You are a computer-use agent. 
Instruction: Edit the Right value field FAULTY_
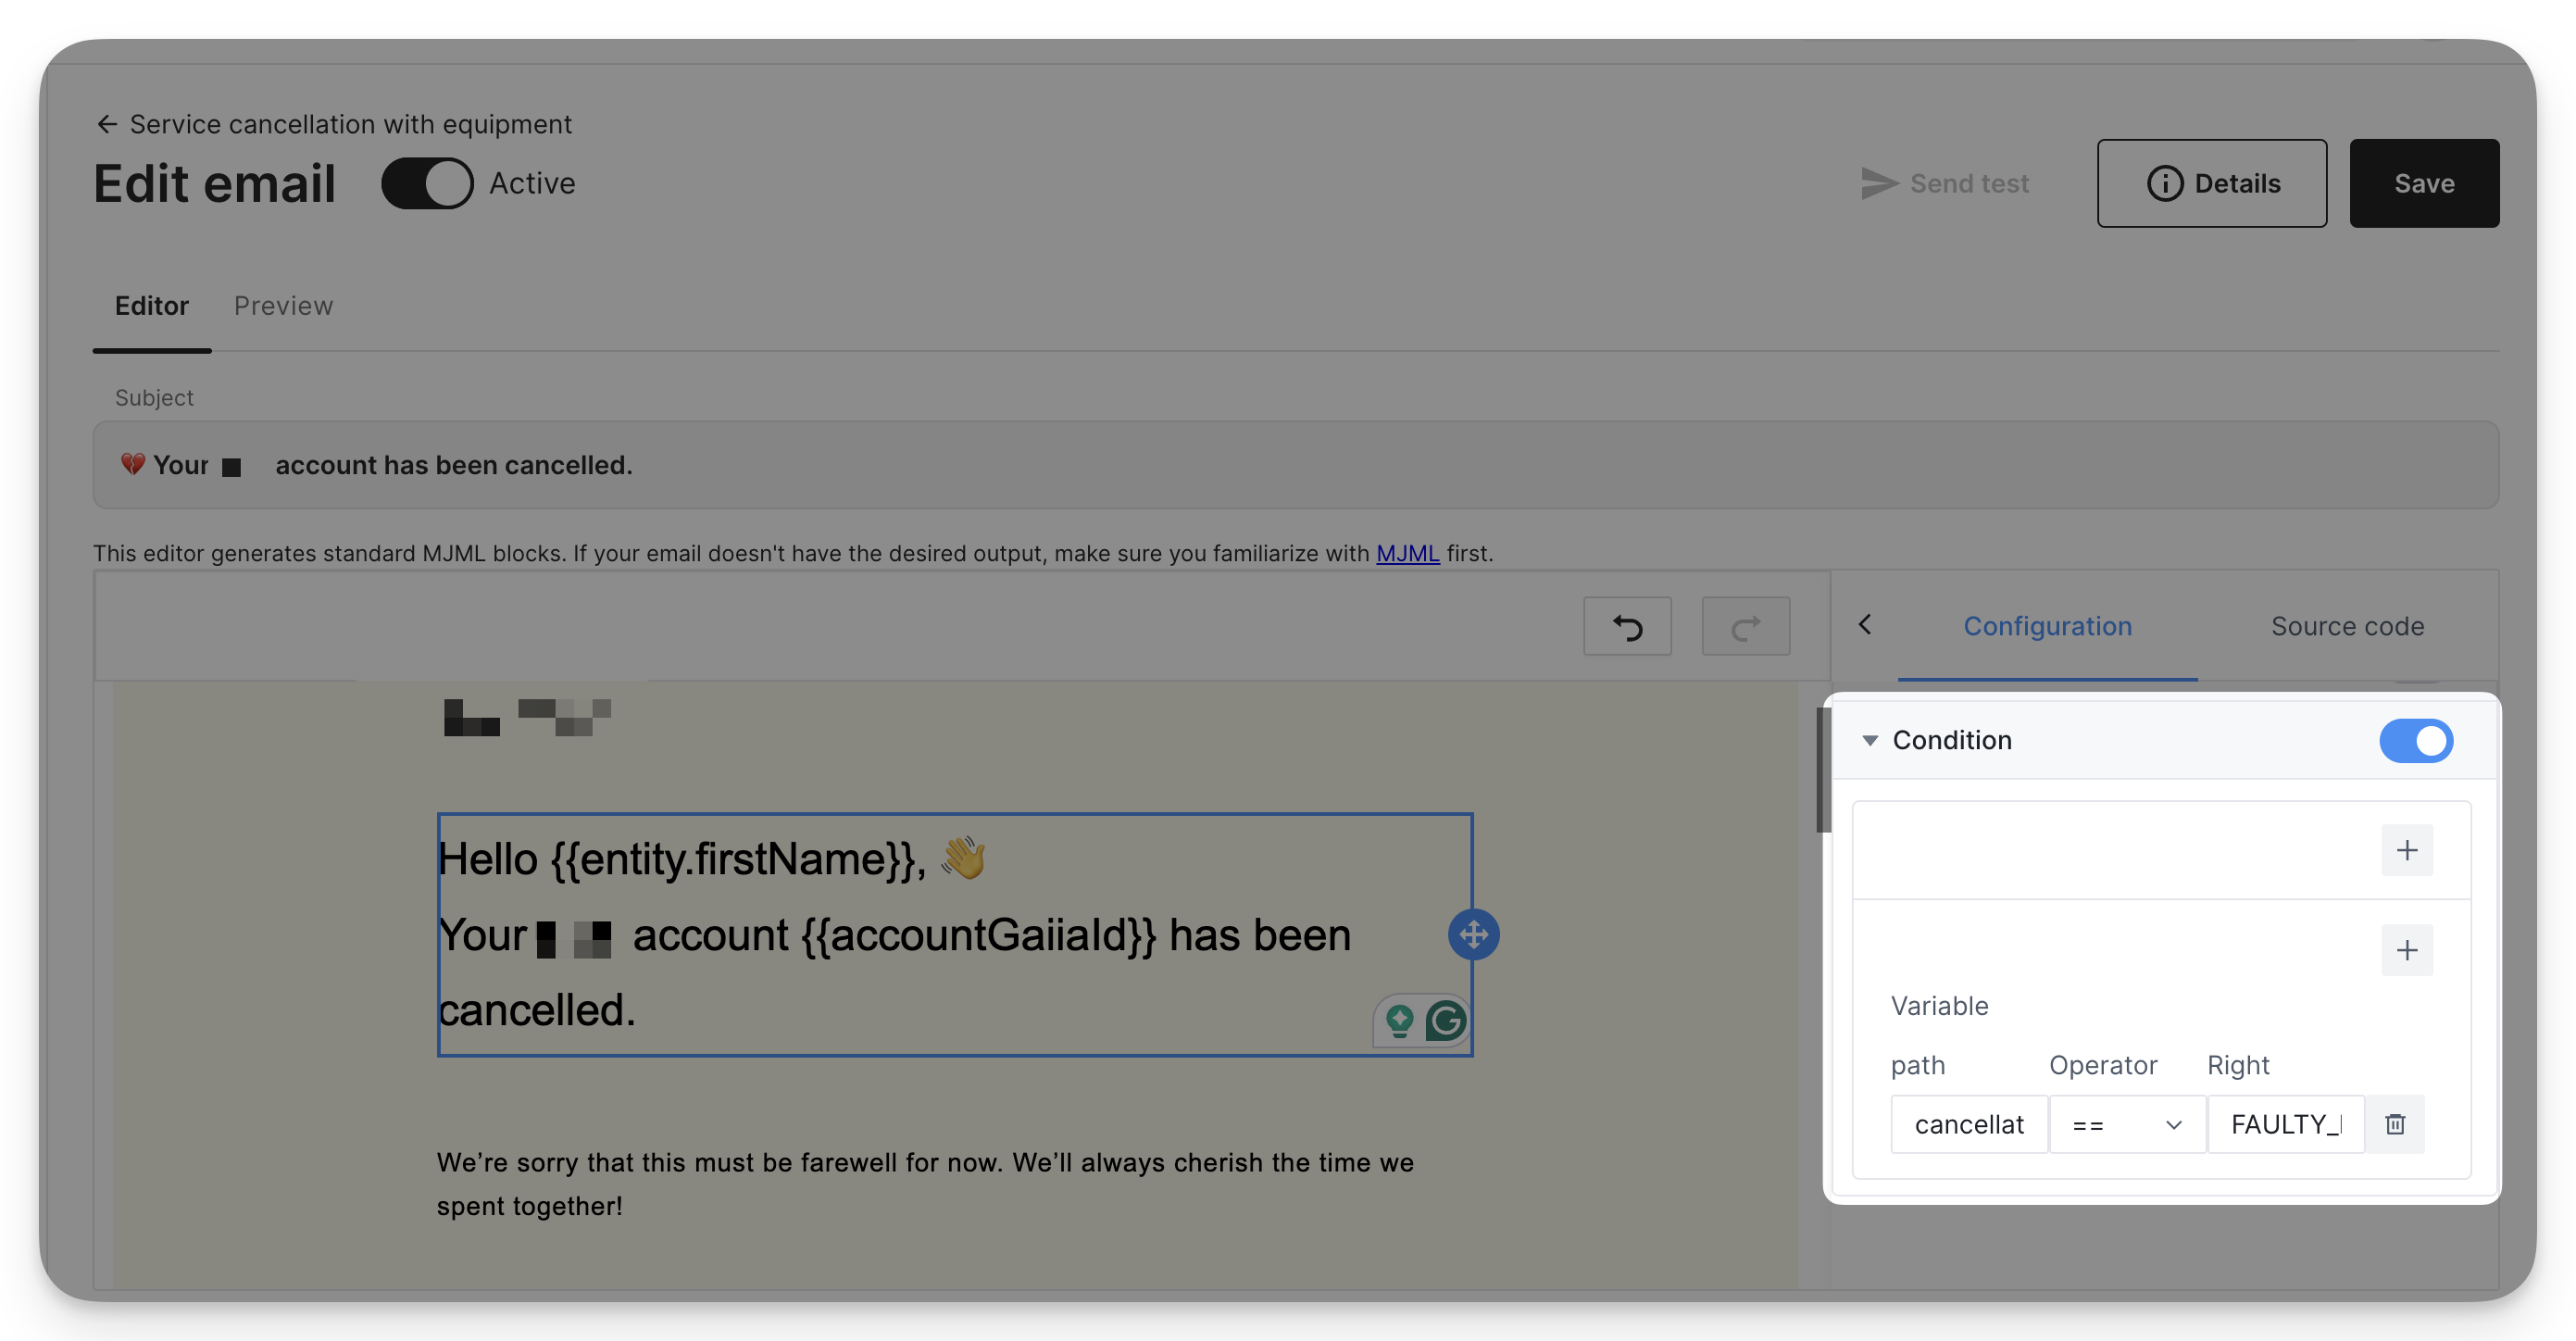coord(2285,1124)
